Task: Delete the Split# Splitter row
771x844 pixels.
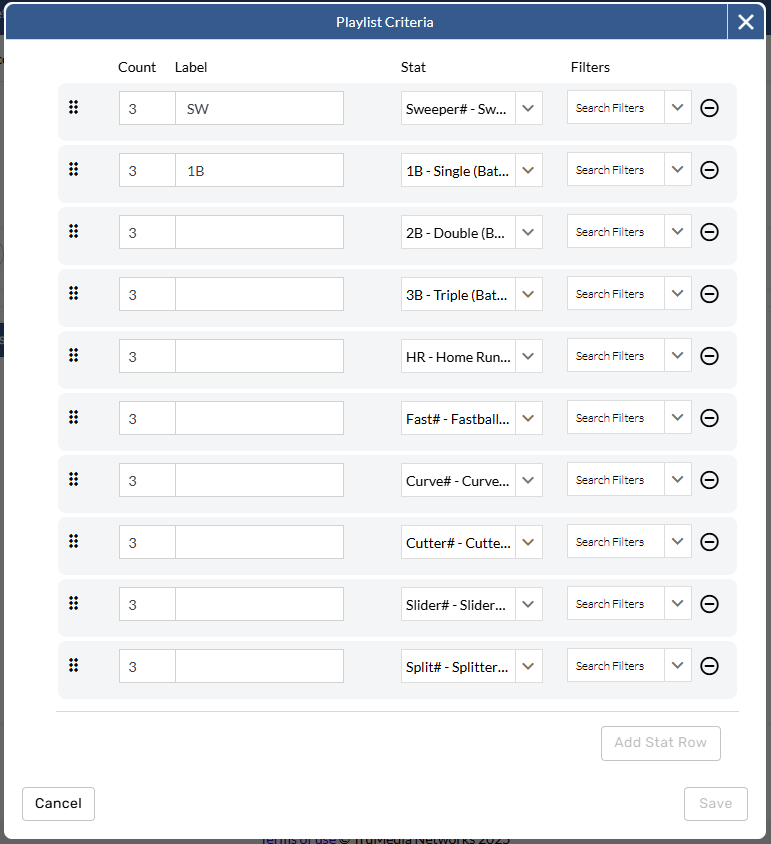Action: pos(709,666)
